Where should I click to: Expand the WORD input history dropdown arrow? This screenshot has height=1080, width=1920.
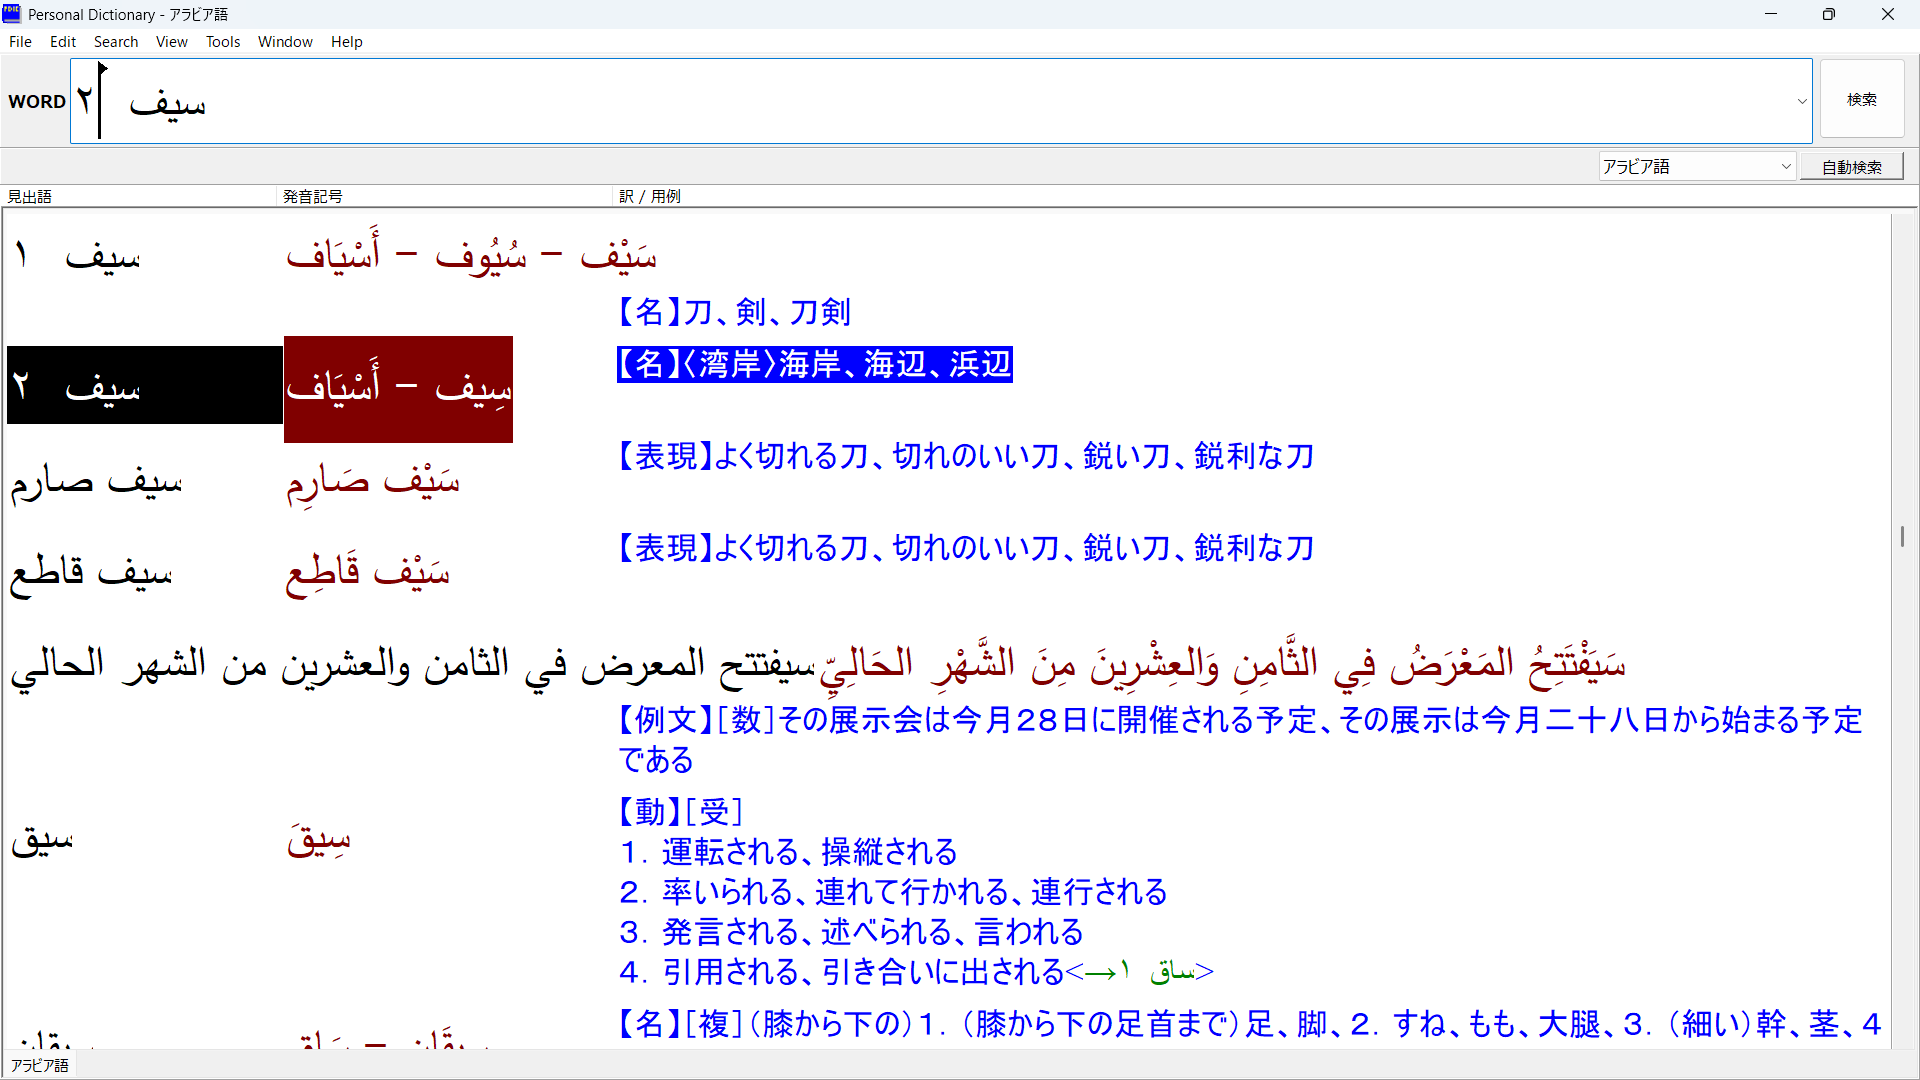coord(1802,101)
